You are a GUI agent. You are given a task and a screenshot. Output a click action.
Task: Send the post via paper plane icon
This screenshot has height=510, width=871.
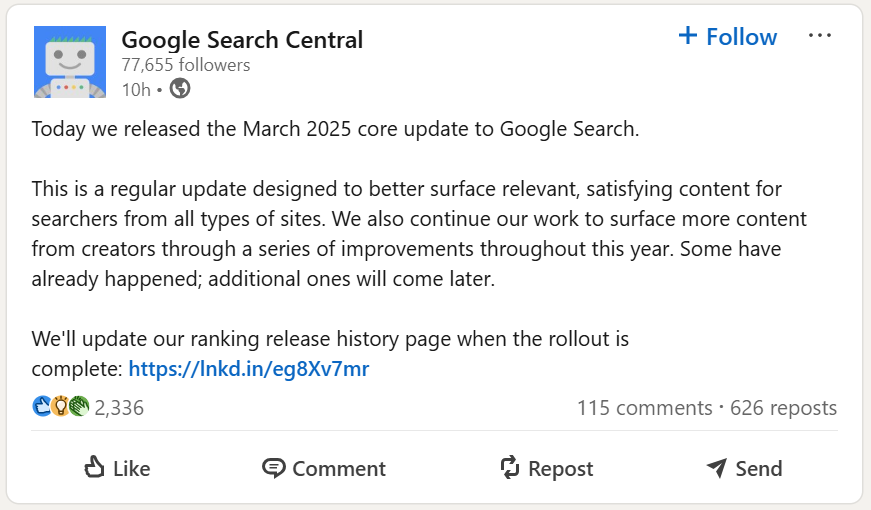pyautogui.click(x=716, y=468)
